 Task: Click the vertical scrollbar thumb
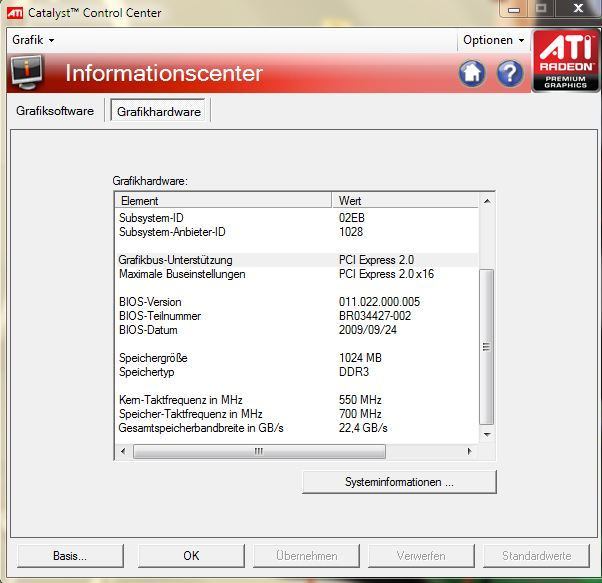tap(487, 346)
